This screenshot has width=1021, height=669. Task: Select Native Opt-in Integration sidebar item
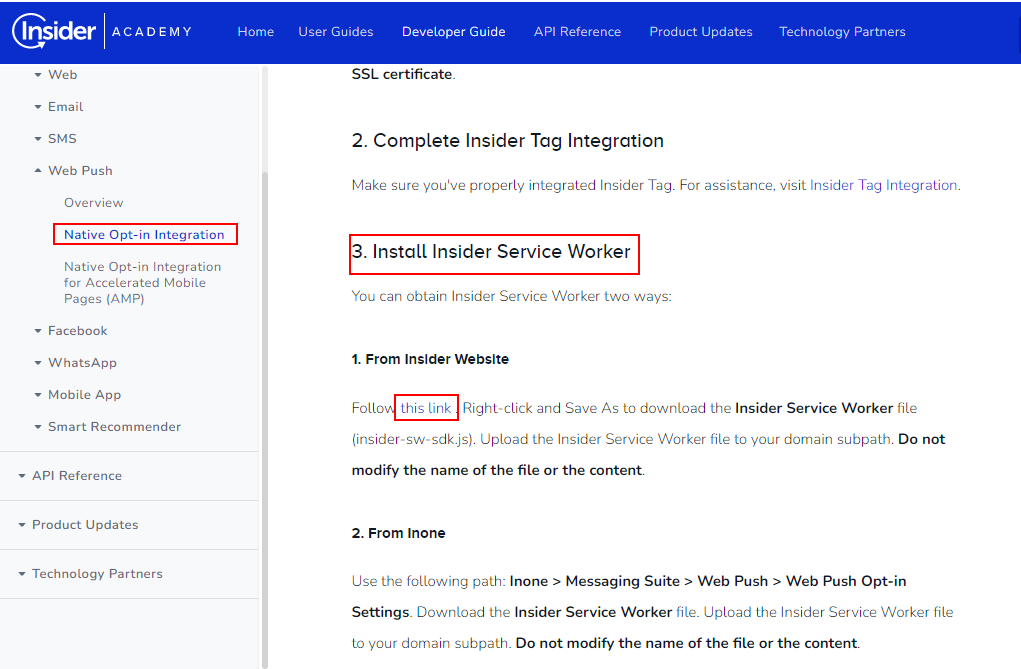coord(144,235)
